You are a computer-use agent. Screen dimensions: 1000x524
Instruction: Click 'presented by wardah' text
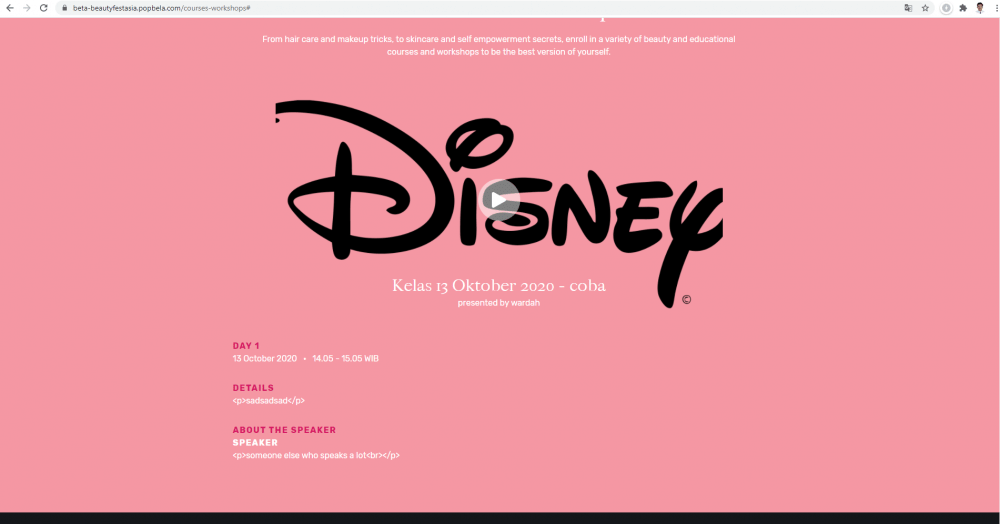tap(499, 303)
